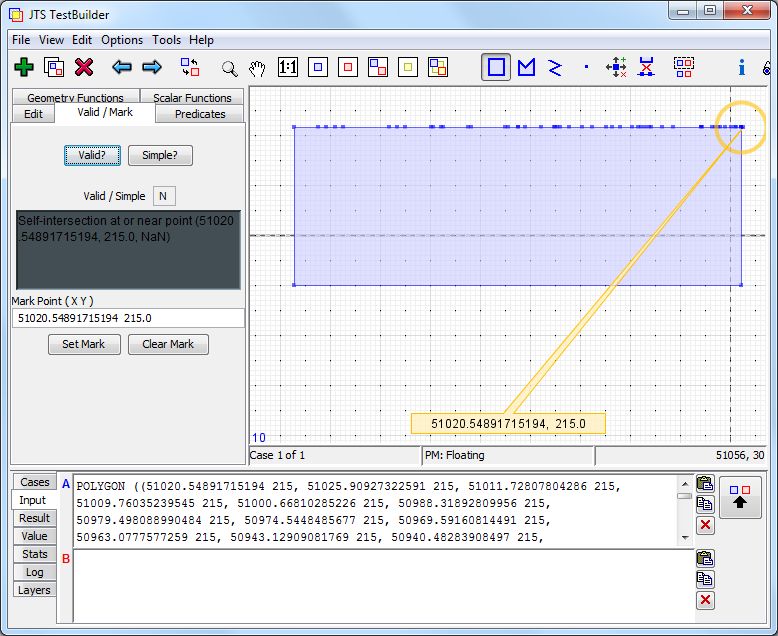778x636 pixels.
Task: Zoom to full extent of all geometries
Action: 438,67
